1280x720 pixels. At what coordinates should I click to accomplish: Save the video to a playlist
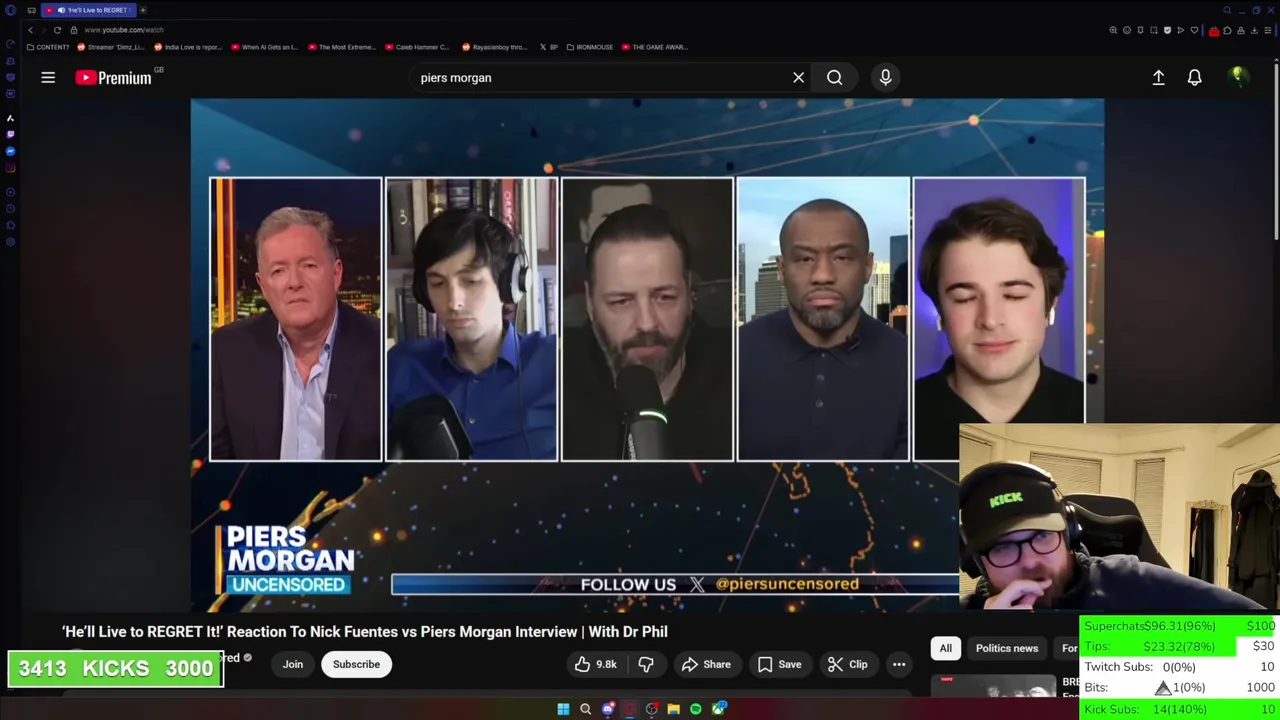(779, 664)
